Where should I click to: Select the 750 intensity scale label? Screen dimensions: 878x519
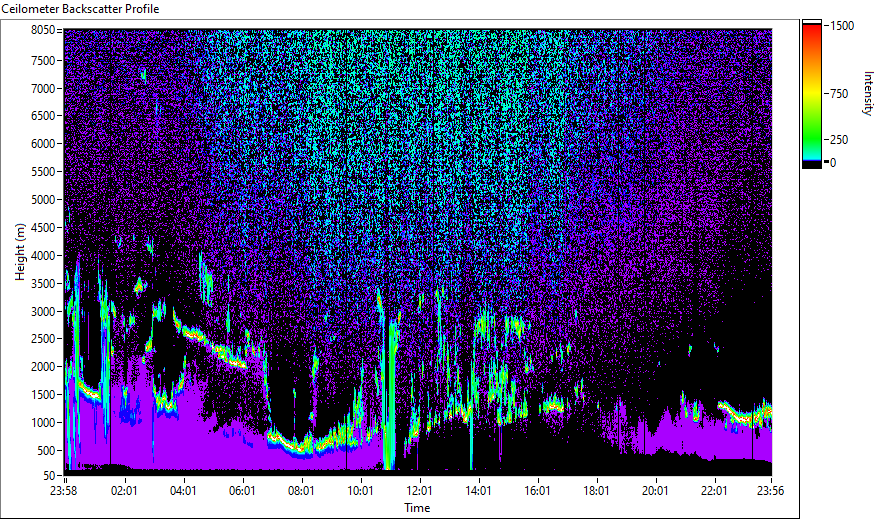(x=839, y=94)
